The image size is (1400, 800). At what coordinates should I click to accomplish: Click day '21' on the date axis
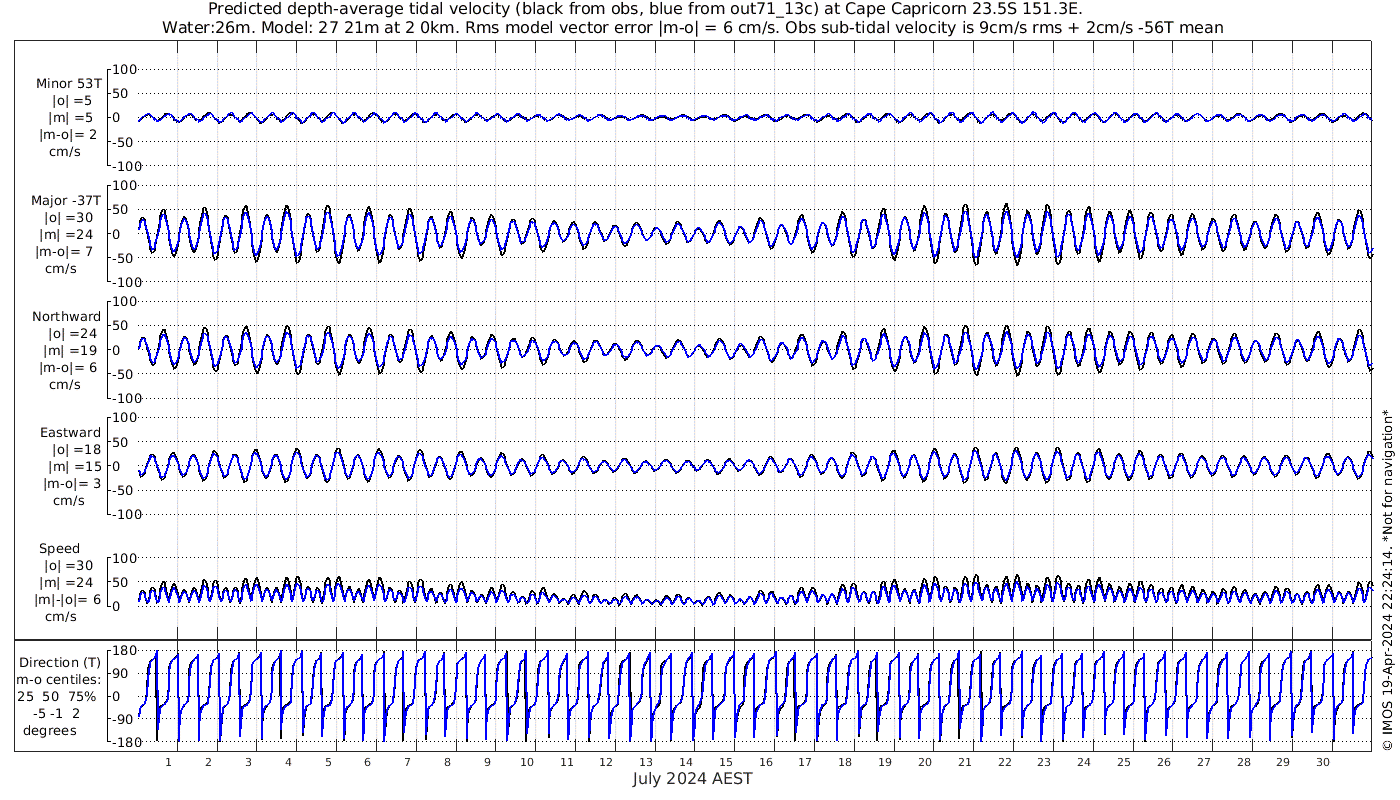point(965,762)
